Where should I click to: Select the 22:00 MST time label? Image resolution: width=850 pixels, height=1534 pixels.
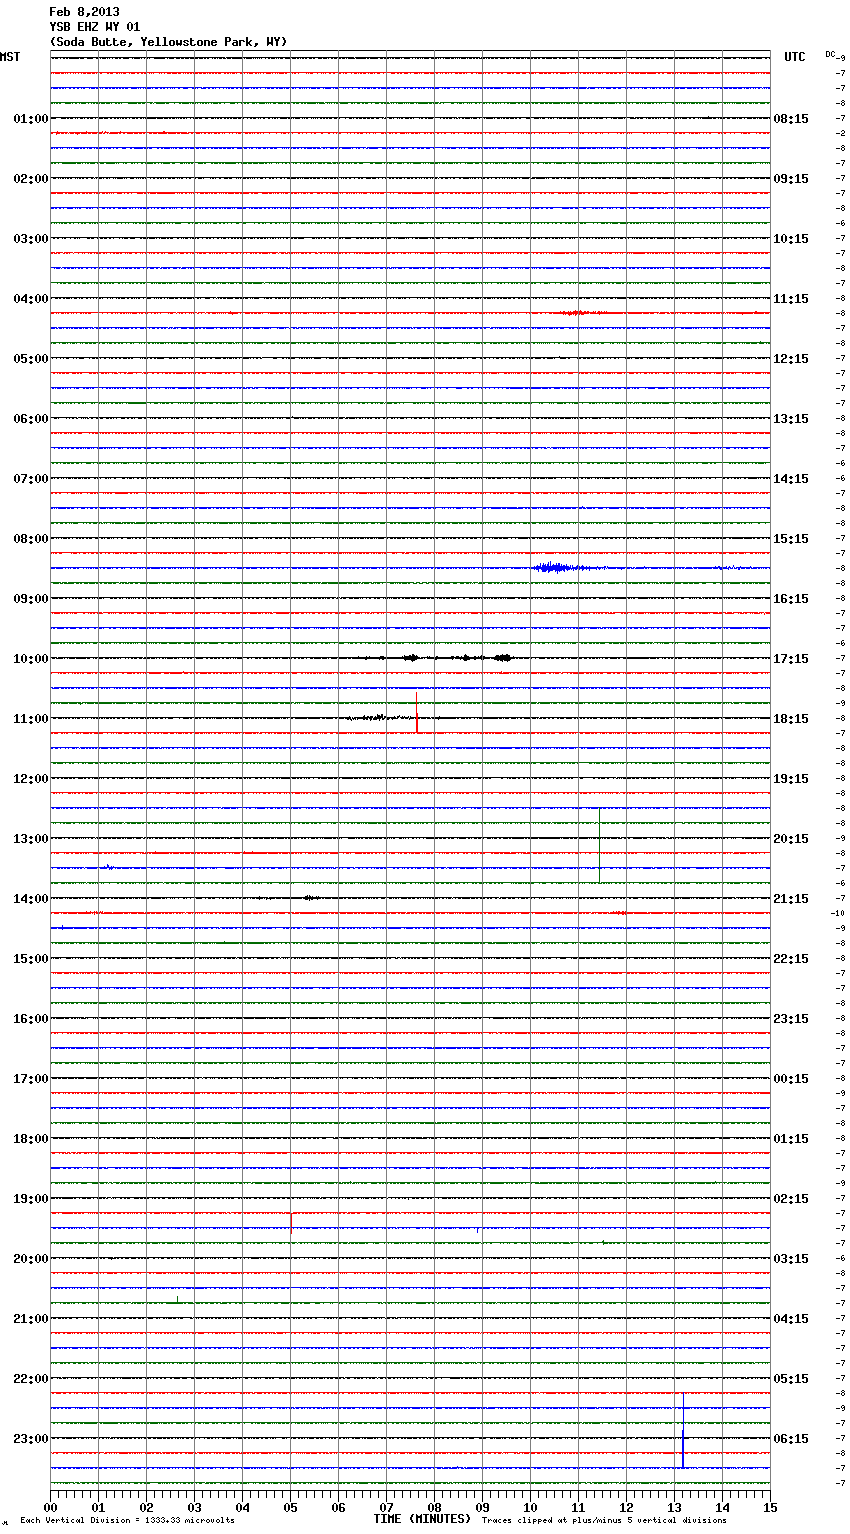pyautogui.click(x=31, y=1379)
